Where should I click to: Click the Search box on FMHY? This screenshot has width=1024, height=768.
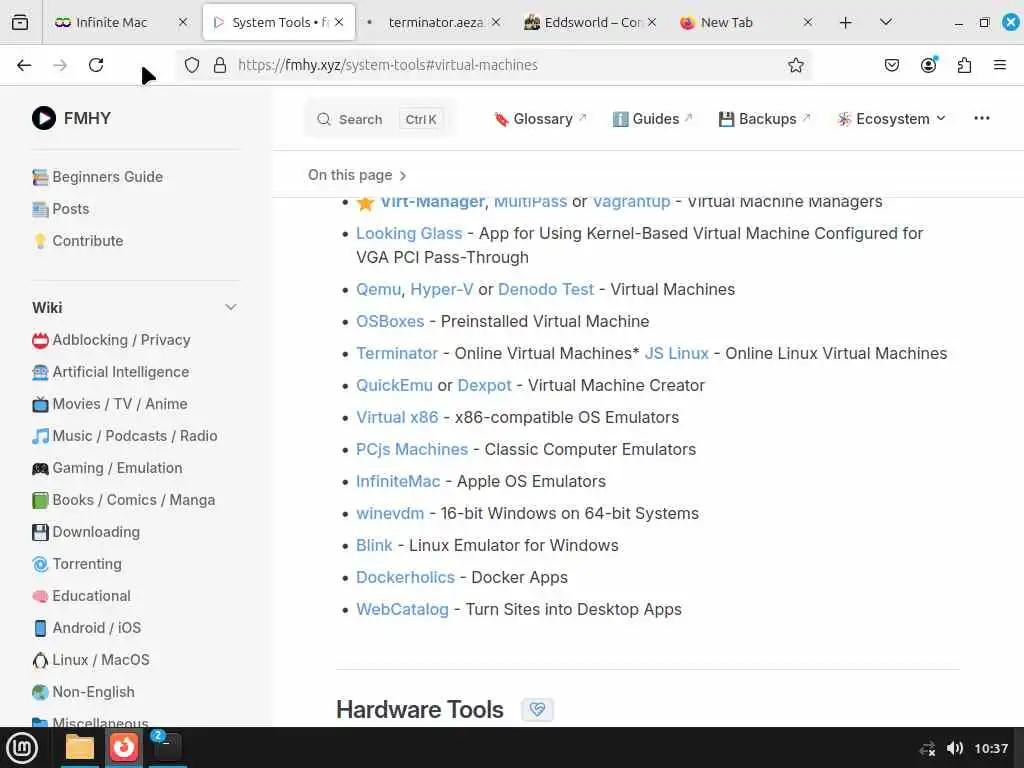[379, 120]
